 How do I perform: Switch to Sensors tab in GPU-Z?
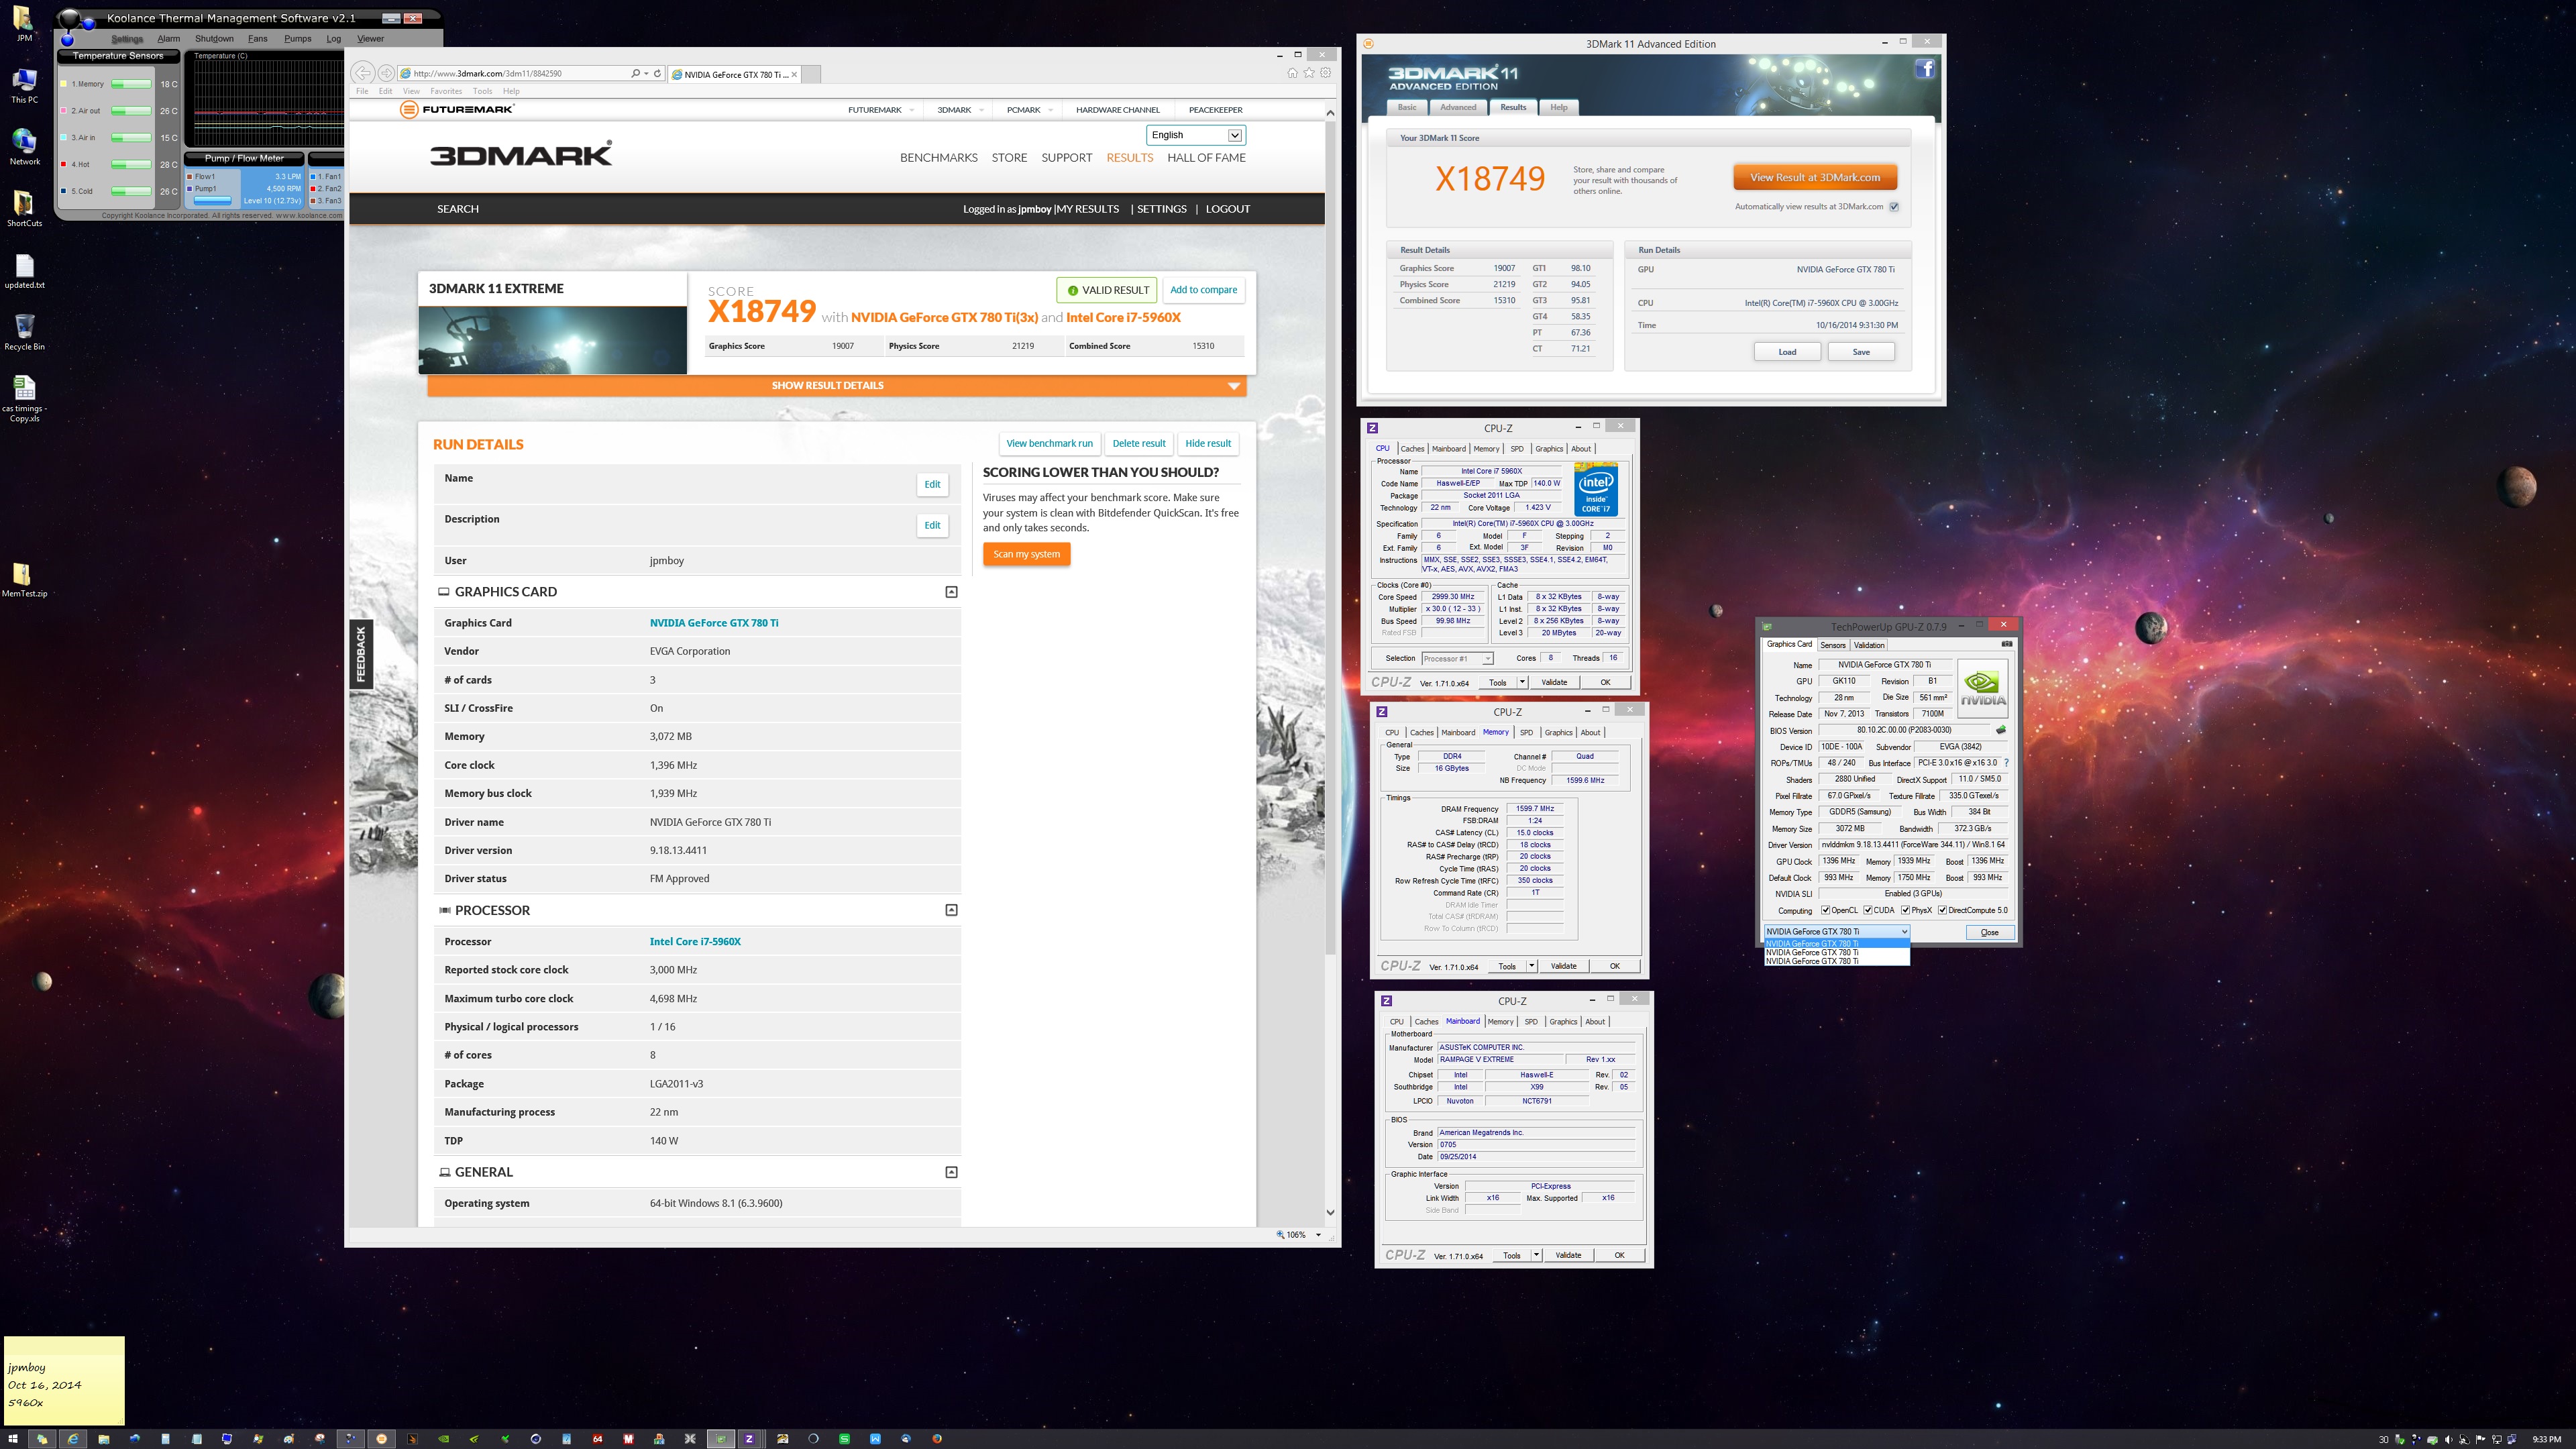click(x=1833, y=645)
